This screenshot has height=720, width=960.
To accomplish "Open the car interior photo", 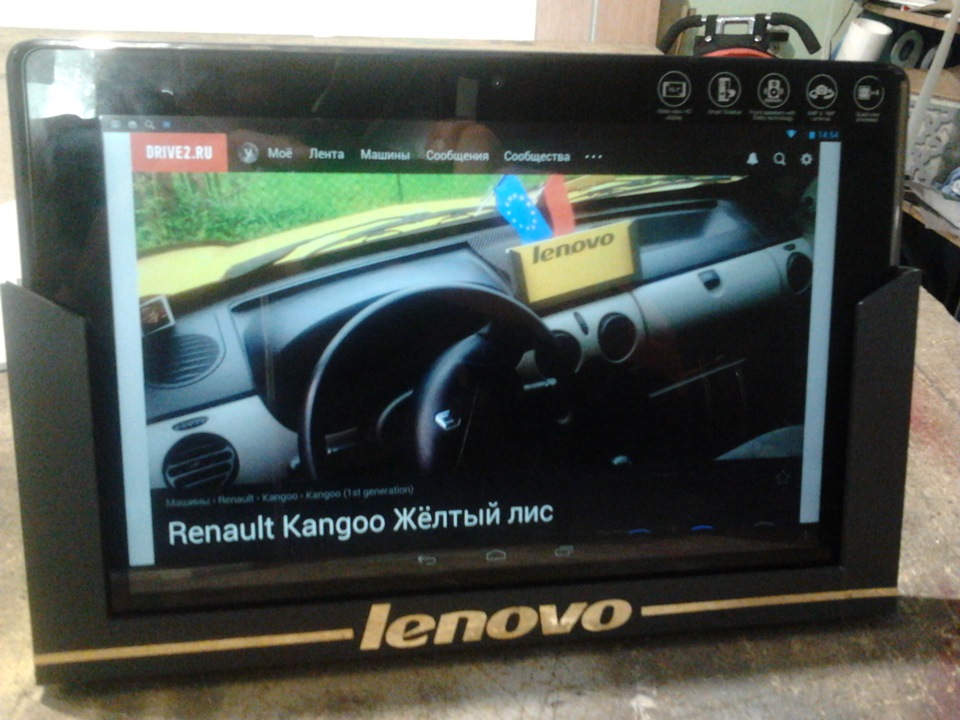I will coord(474,331).
